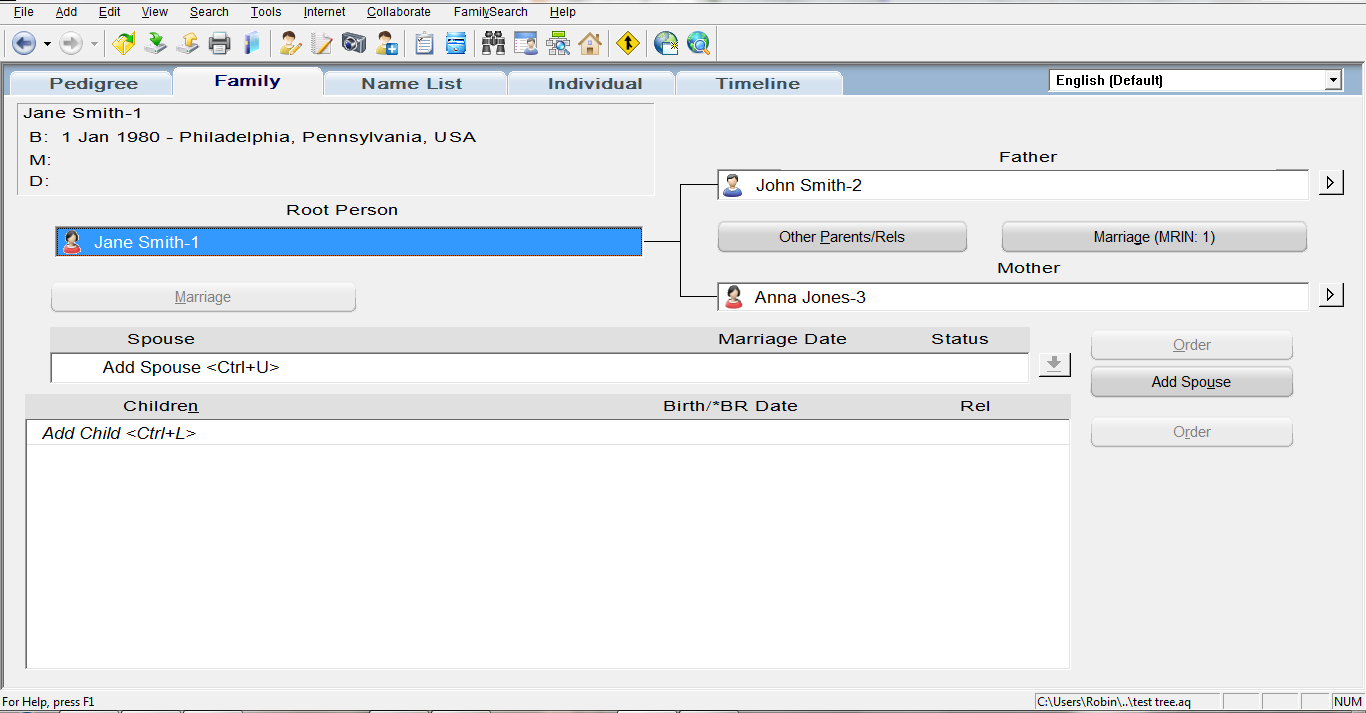This screenshot has width=1366, height=713.
Task: Open the FamilySearch menu
Action: (491, 11)
